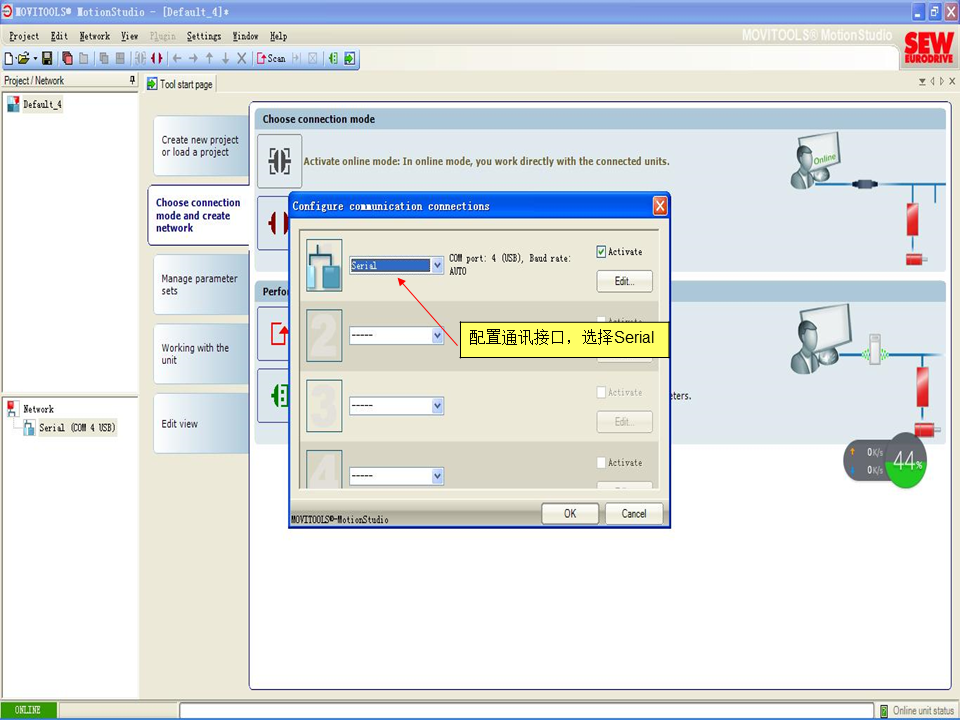Viewport: 960px width, 720px height.
Task: Open the Settings menu
Action: click(204, 36)
